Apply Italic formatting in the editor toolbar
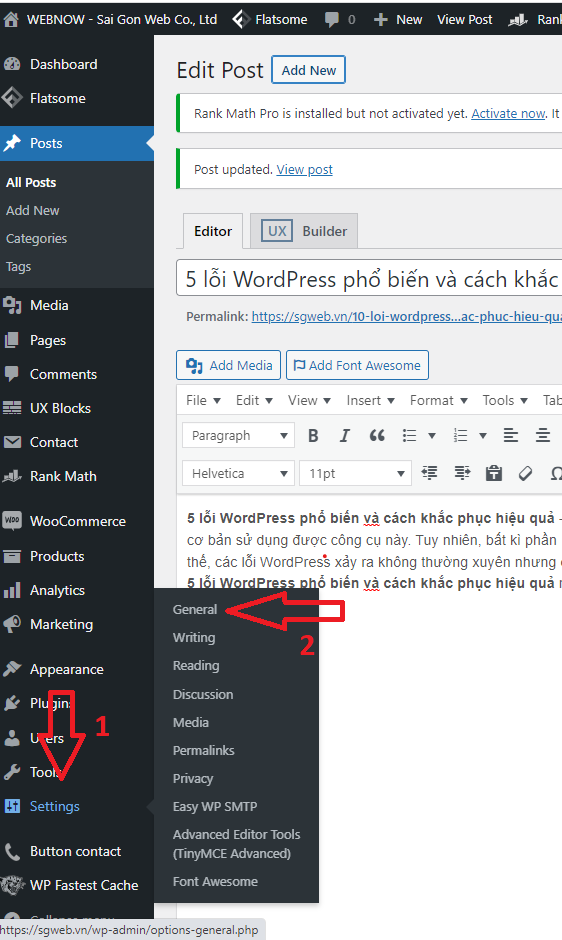The image size is (562, 940). (x=344, y=436)
